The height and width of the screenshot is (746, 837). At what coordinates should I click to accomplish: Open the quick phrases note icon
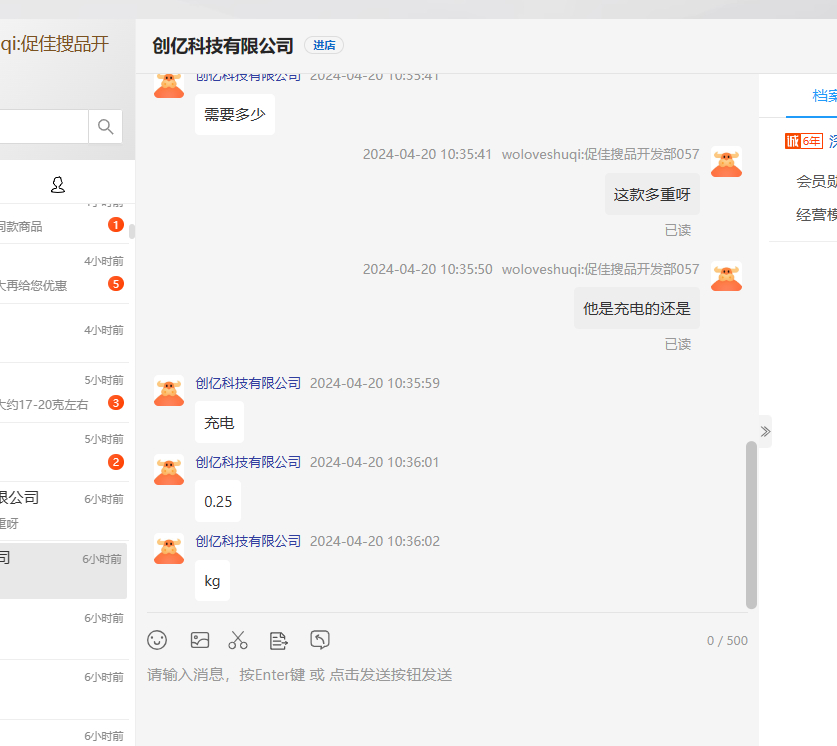tap(279, 640)
